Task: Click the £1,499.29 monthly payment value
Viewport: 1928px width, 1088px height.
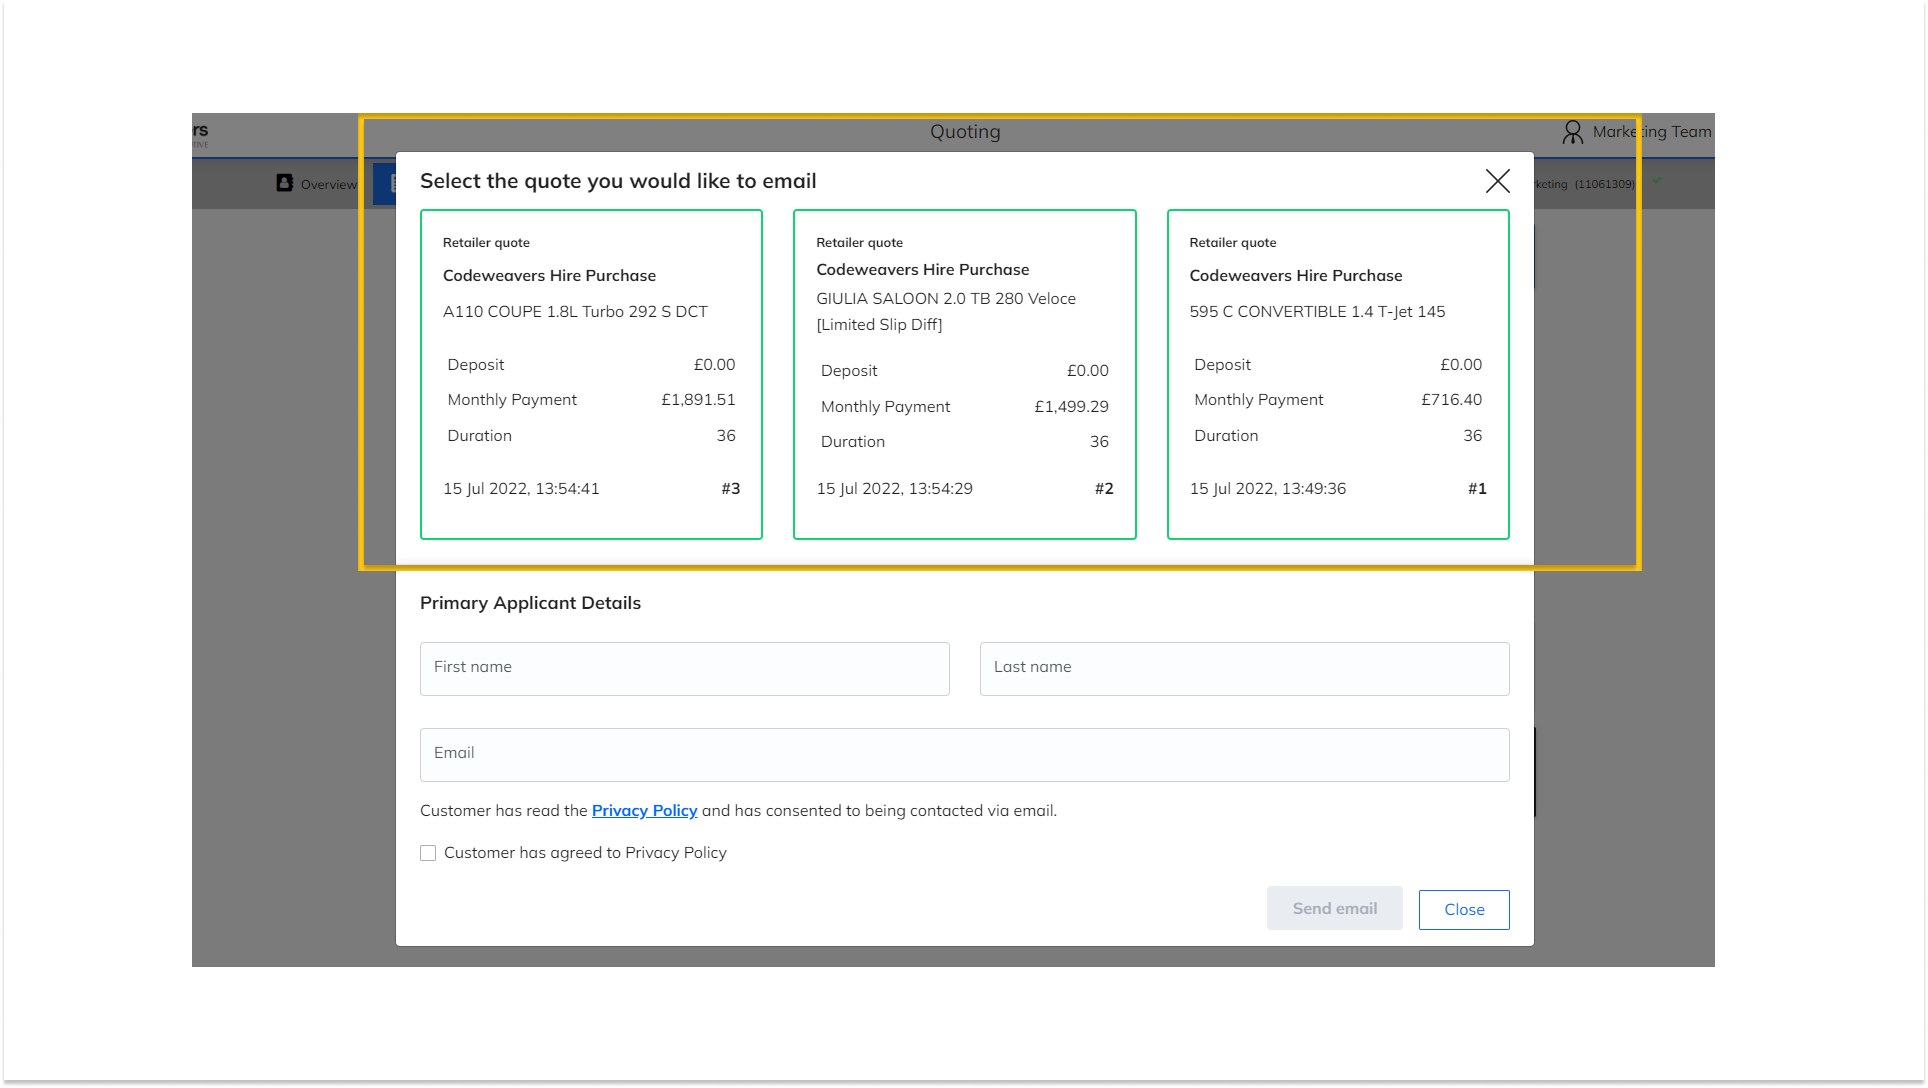Action: (x=1071, y=406)
